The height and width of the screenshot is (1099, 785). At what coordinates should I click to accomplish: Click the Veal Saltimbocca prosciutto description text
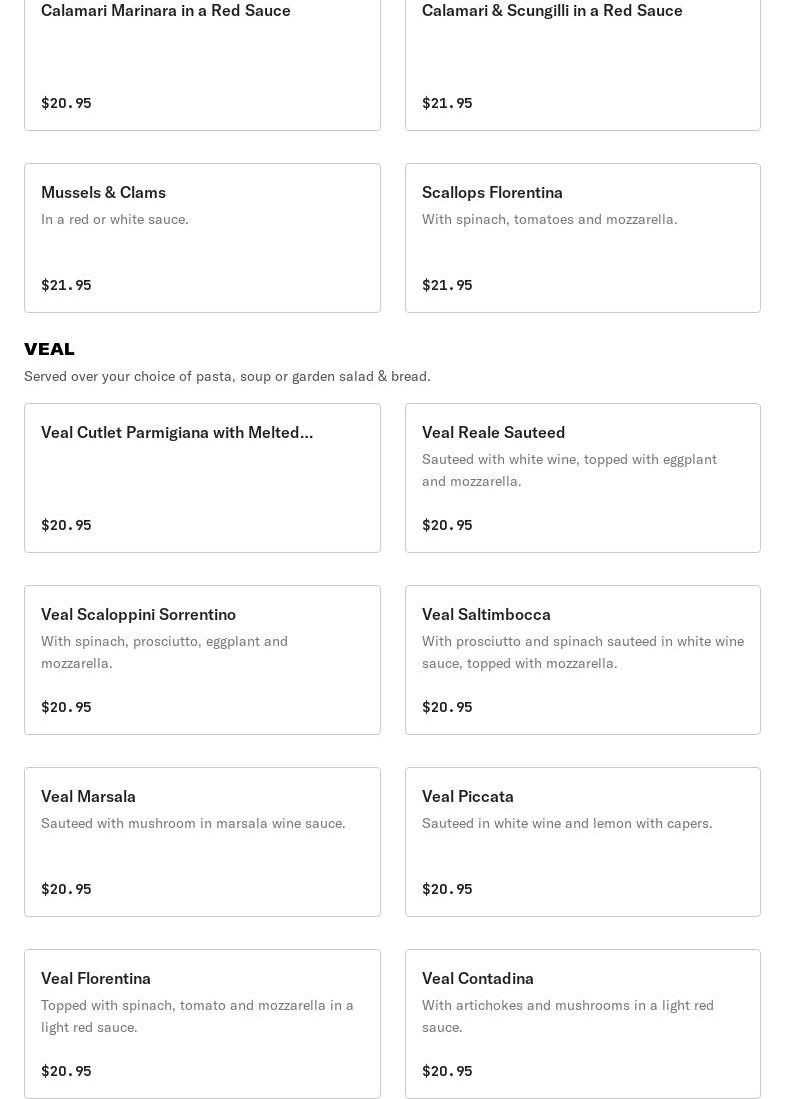pyautogui.click(x=583, y=652)
